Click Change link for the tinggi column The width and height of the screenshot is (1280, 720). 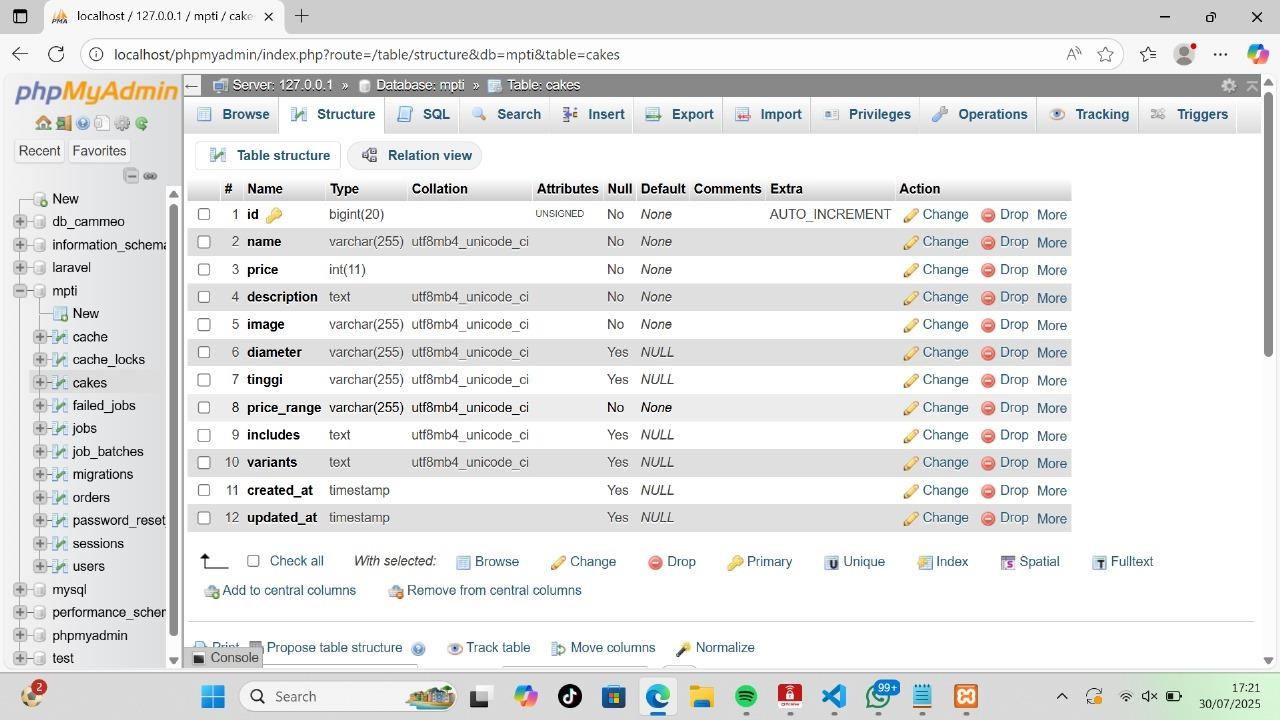936,380
